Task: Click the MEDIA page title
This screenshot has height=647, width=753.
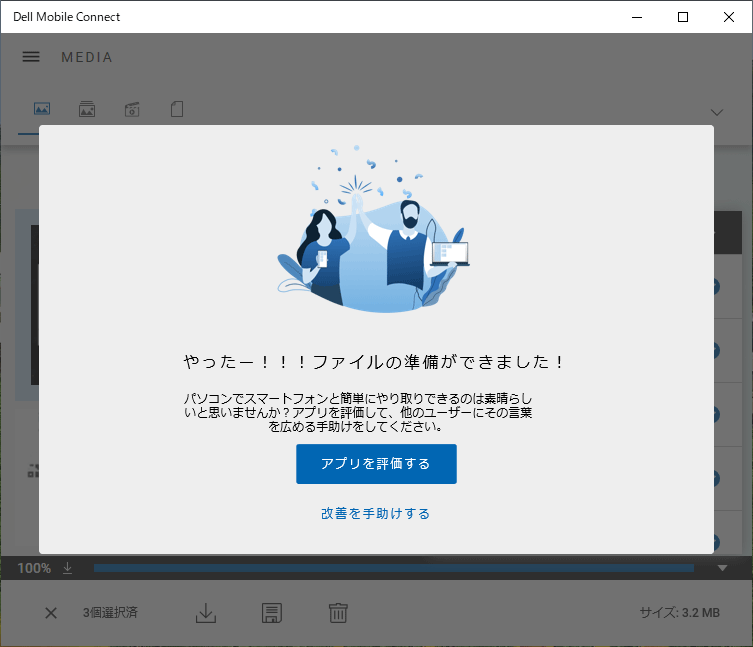Action: pyautogui.click(x=87, y=57)
